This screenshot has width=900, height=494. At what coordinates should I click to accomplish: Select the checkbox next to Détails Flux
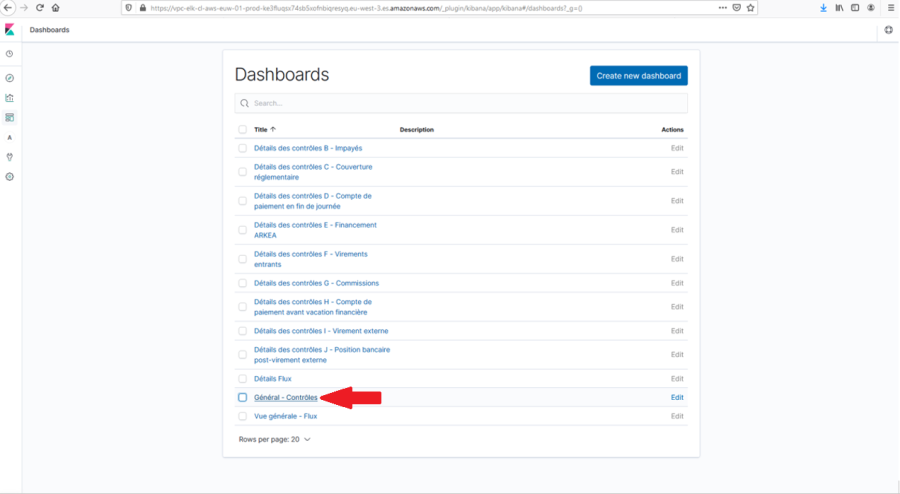242,379
